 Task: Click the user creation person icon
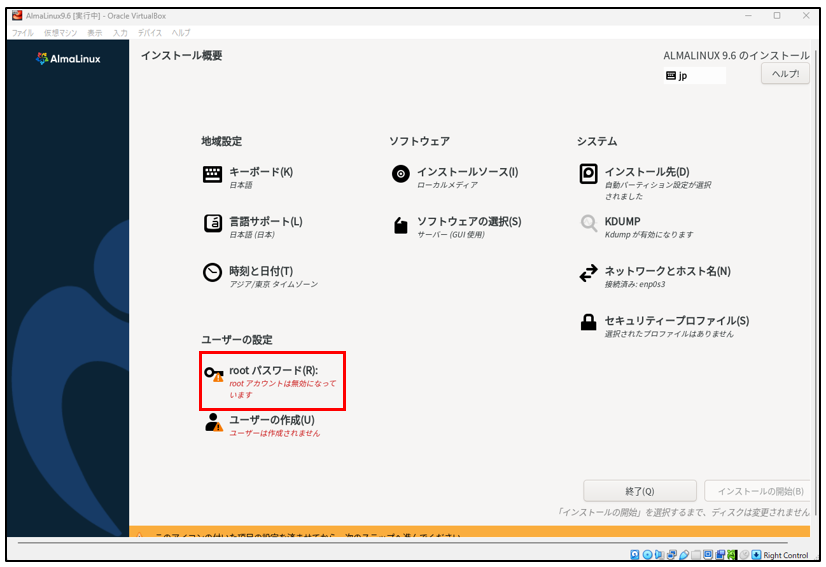(x=213, y=423)
